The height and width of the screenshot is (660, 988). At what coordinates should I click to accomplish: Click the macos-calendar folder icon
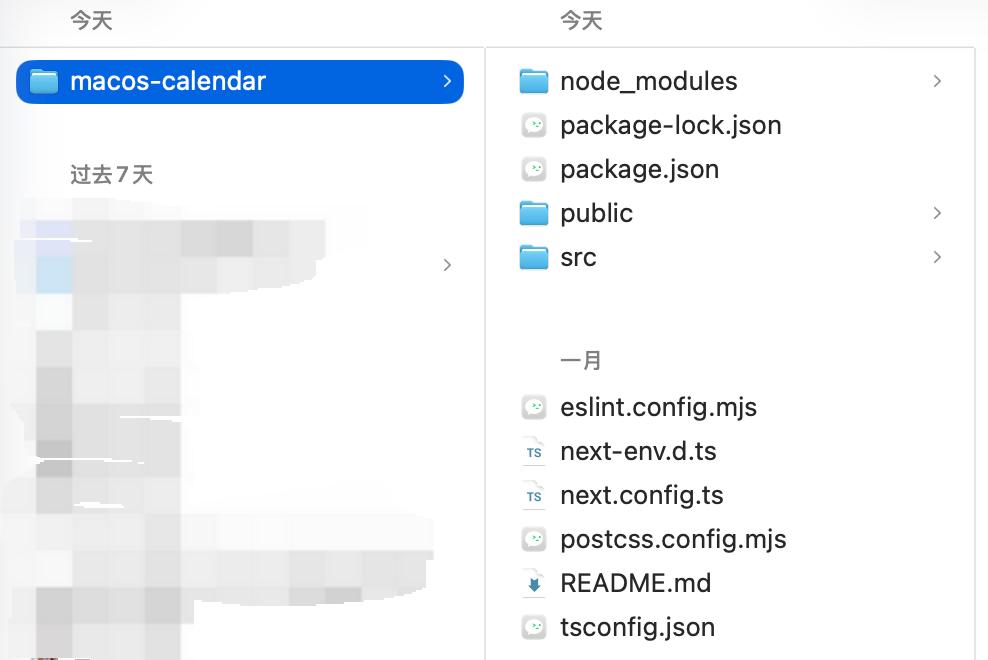tap(44, 81)
